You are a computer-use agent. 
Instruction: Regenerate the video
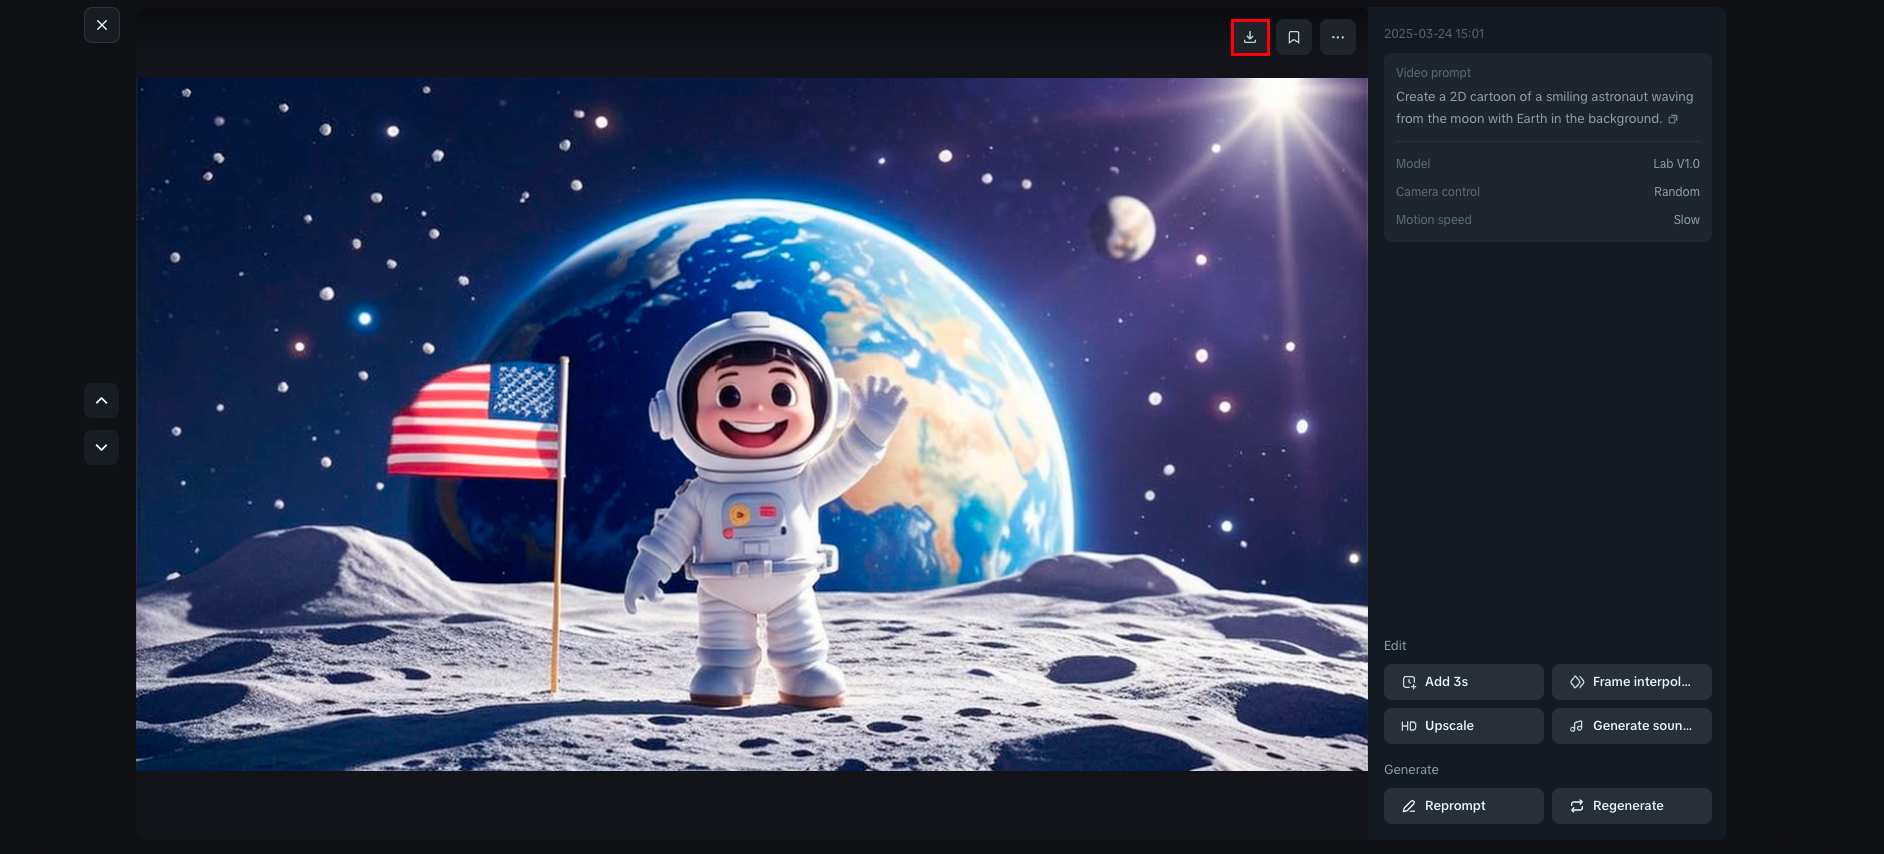tap(1632, 806)
